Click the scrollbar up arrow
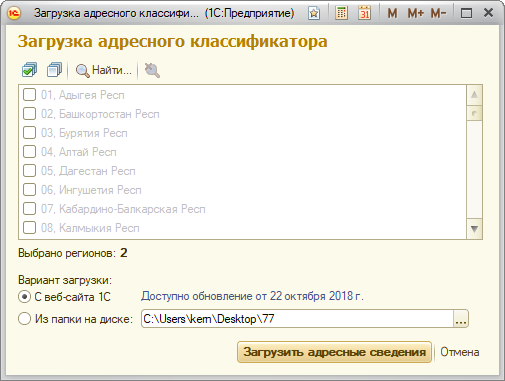This screenshot has height=381, width=505. pyautogui.click(x=474, y=95)
